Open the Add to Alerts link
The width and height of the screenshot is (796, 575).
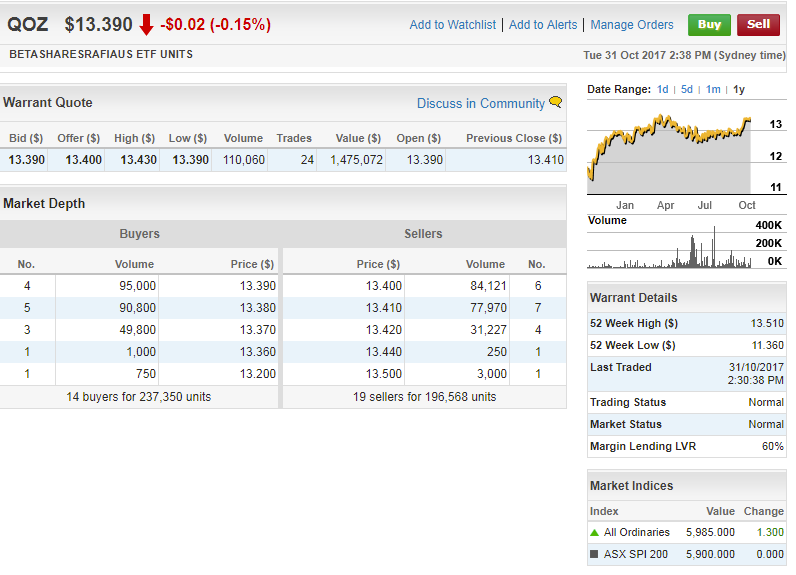(x=543, y=25)
